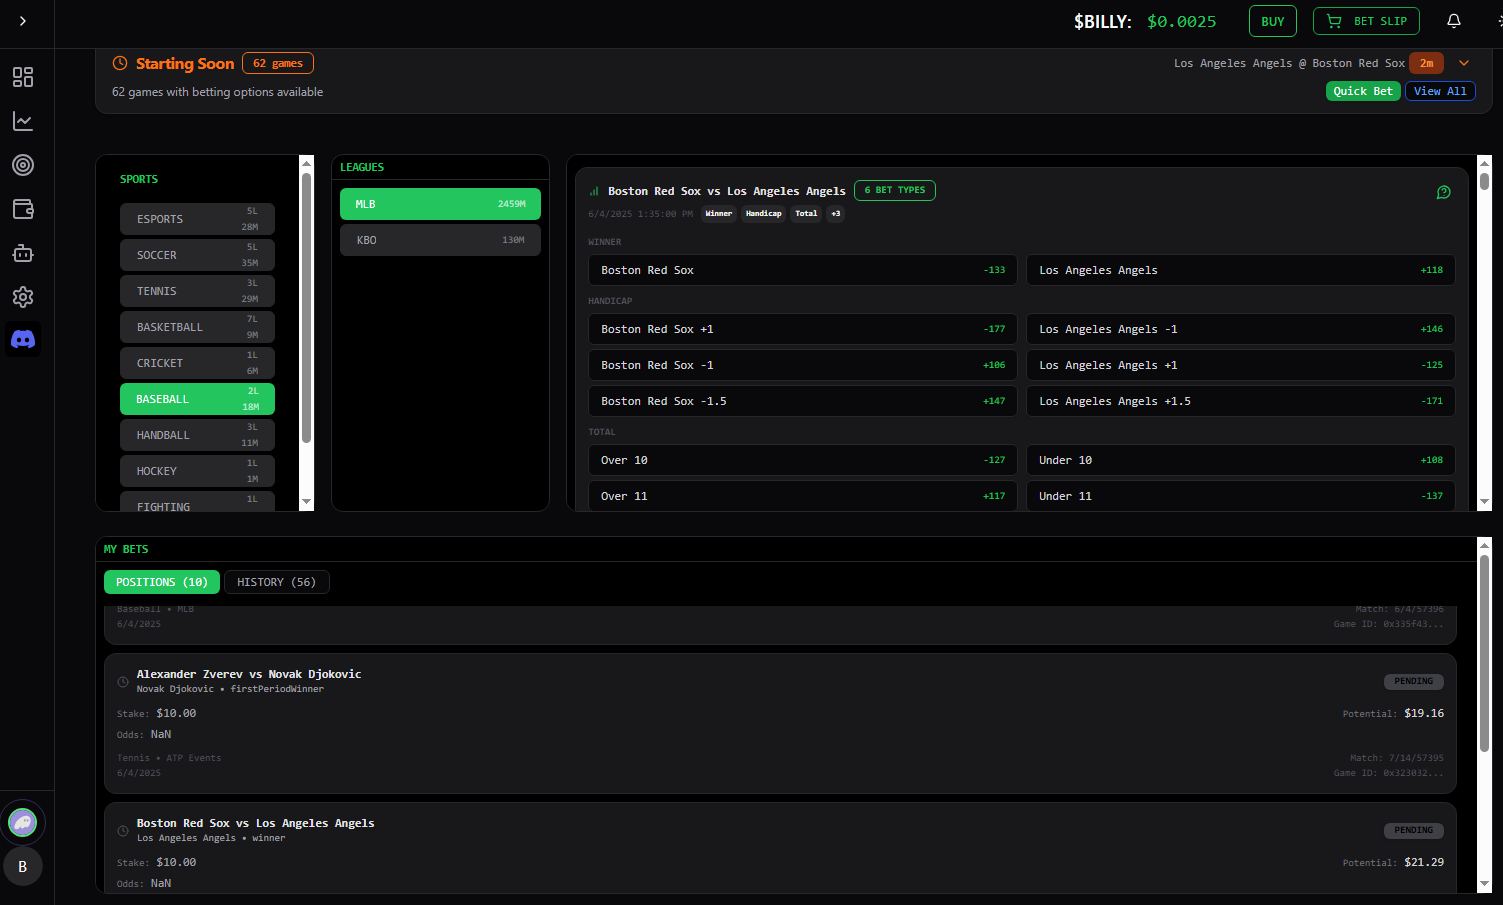Open the target bullseye icon in sidebar
The height and width of the screenshot is (905, 1503).
pos(23,165)
